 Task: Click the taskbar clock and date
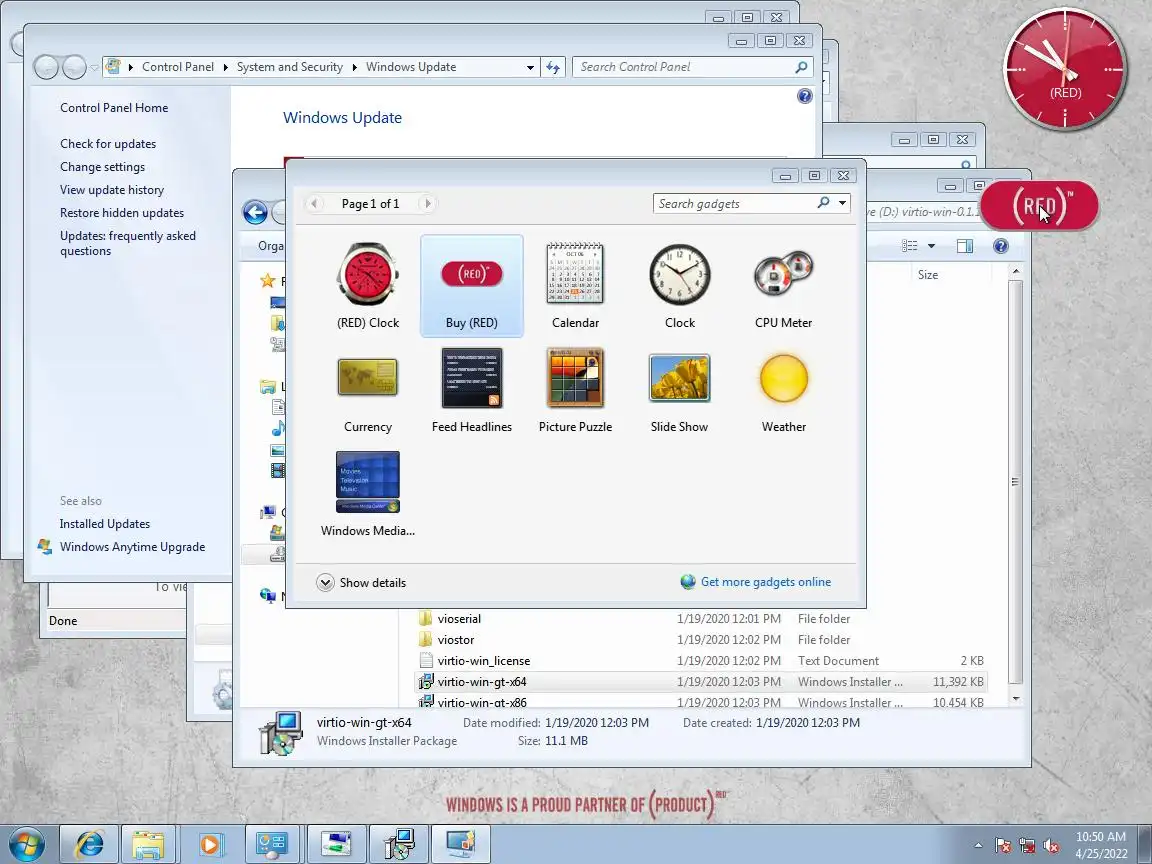1101,845
